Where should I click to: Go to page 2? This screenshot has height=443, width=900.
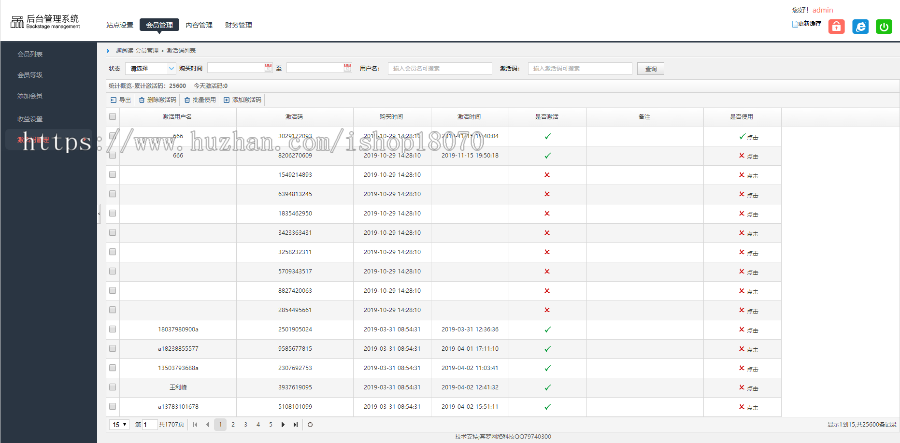coord(233,425)
